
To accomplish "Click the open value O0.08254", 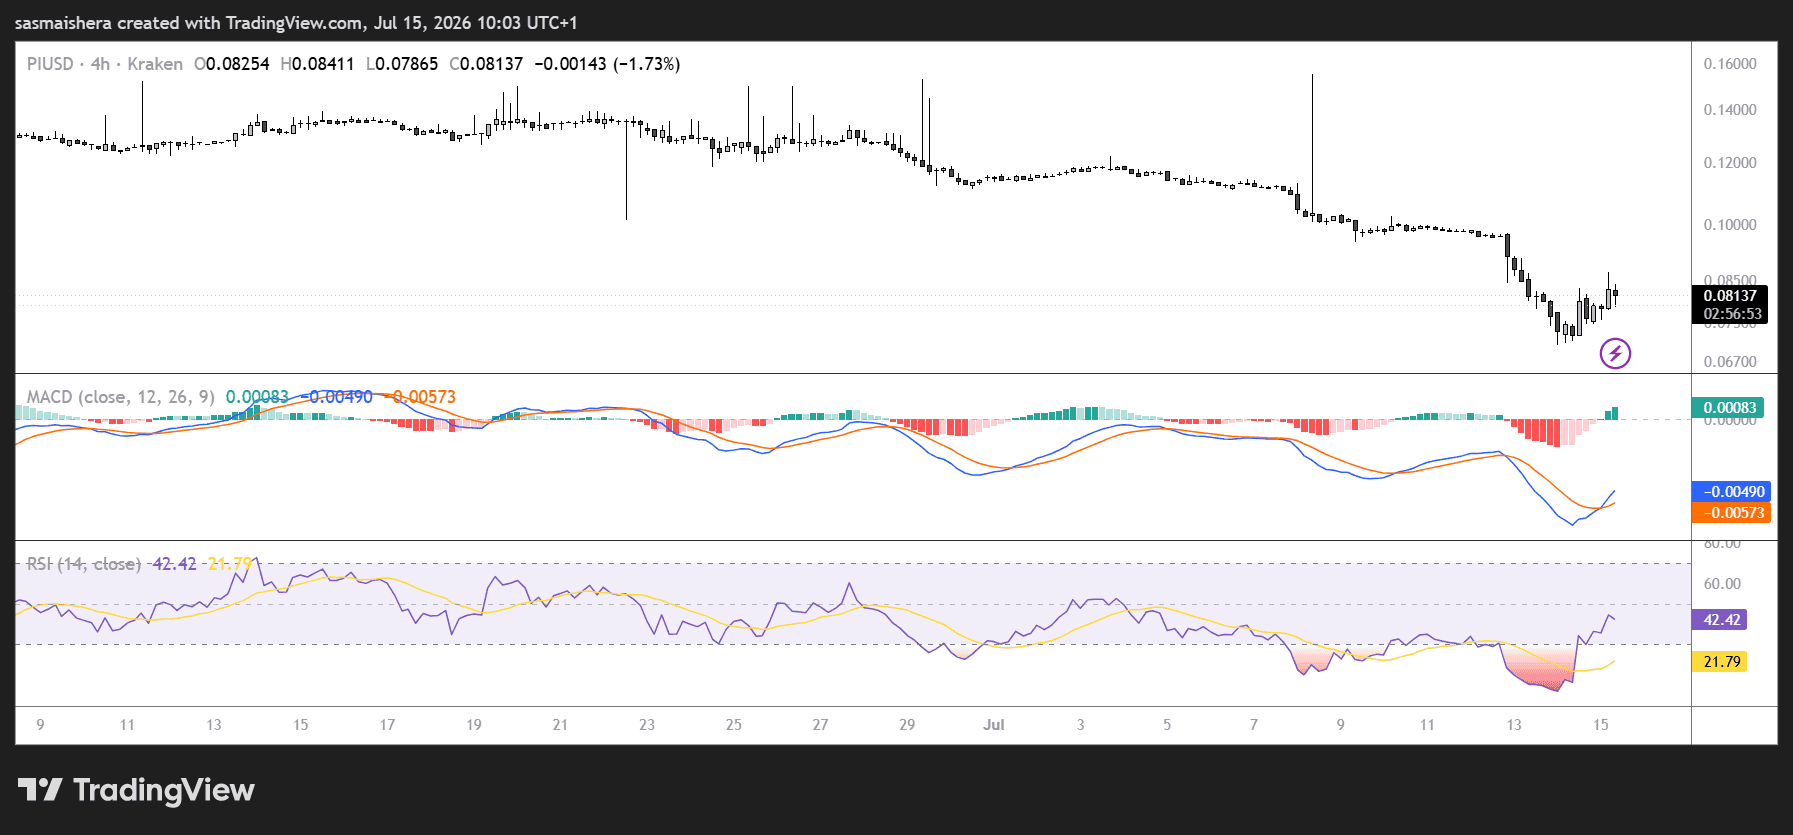I will [232, 64].
